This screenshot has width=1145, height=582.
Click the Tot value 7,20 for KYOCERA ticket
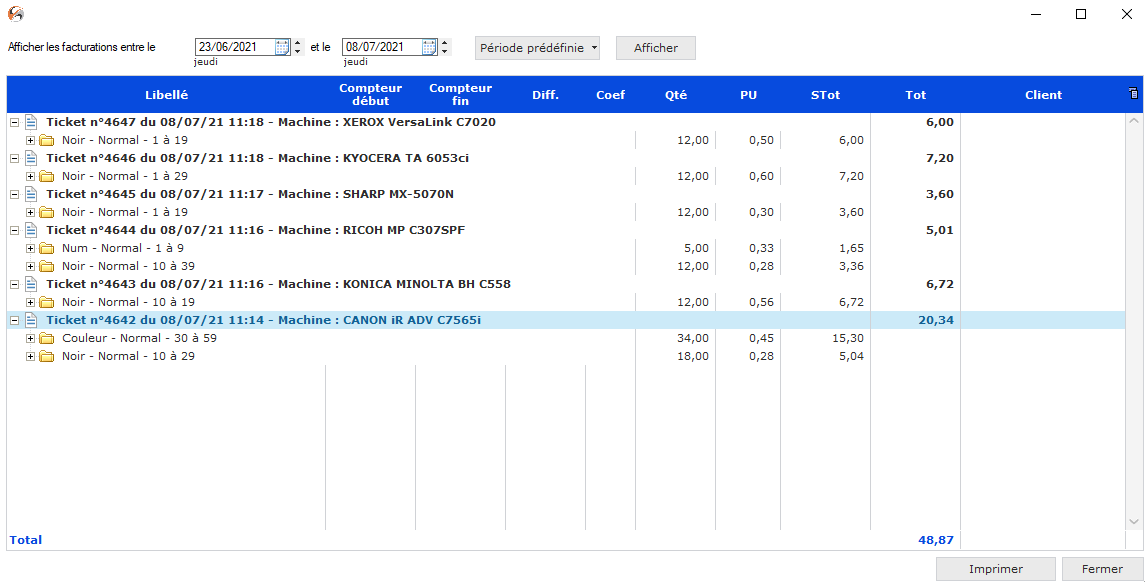coord(940,158)
